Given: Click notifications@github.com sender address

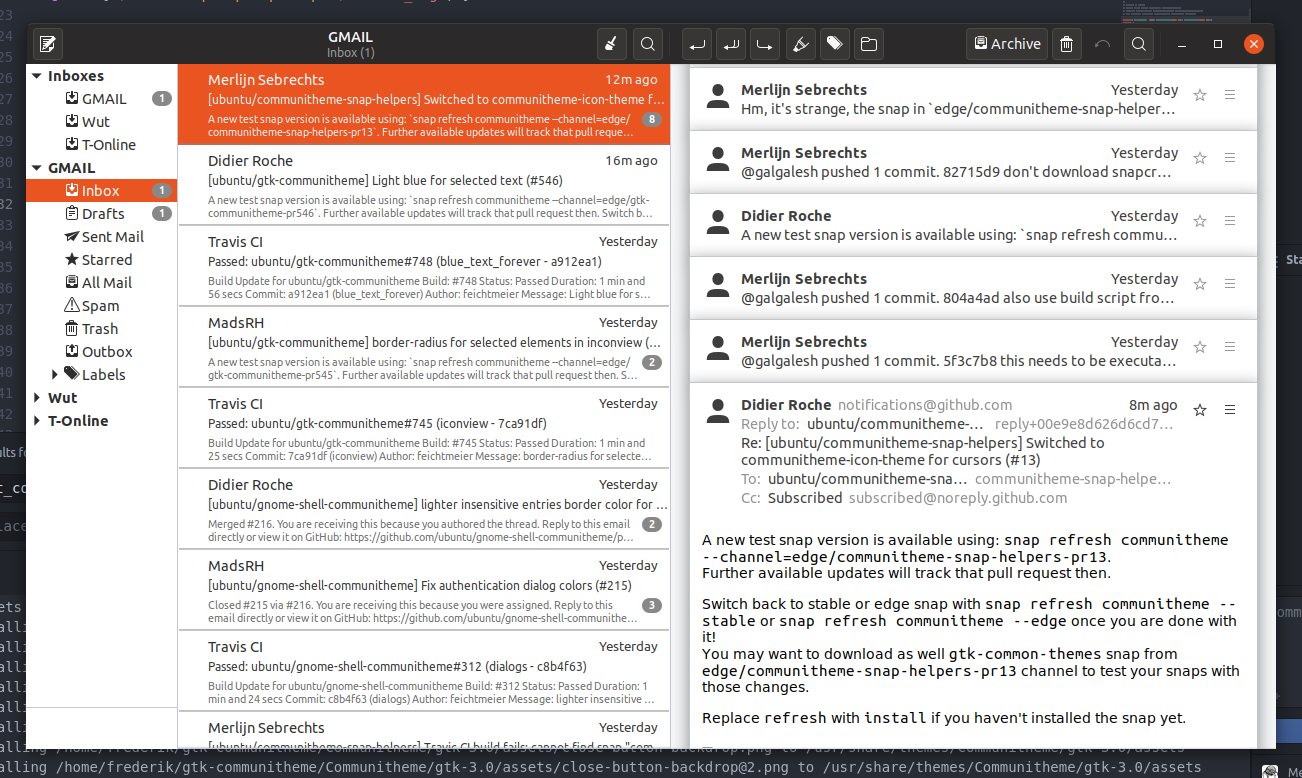Looking at the screenshot, I should point(925,405).
